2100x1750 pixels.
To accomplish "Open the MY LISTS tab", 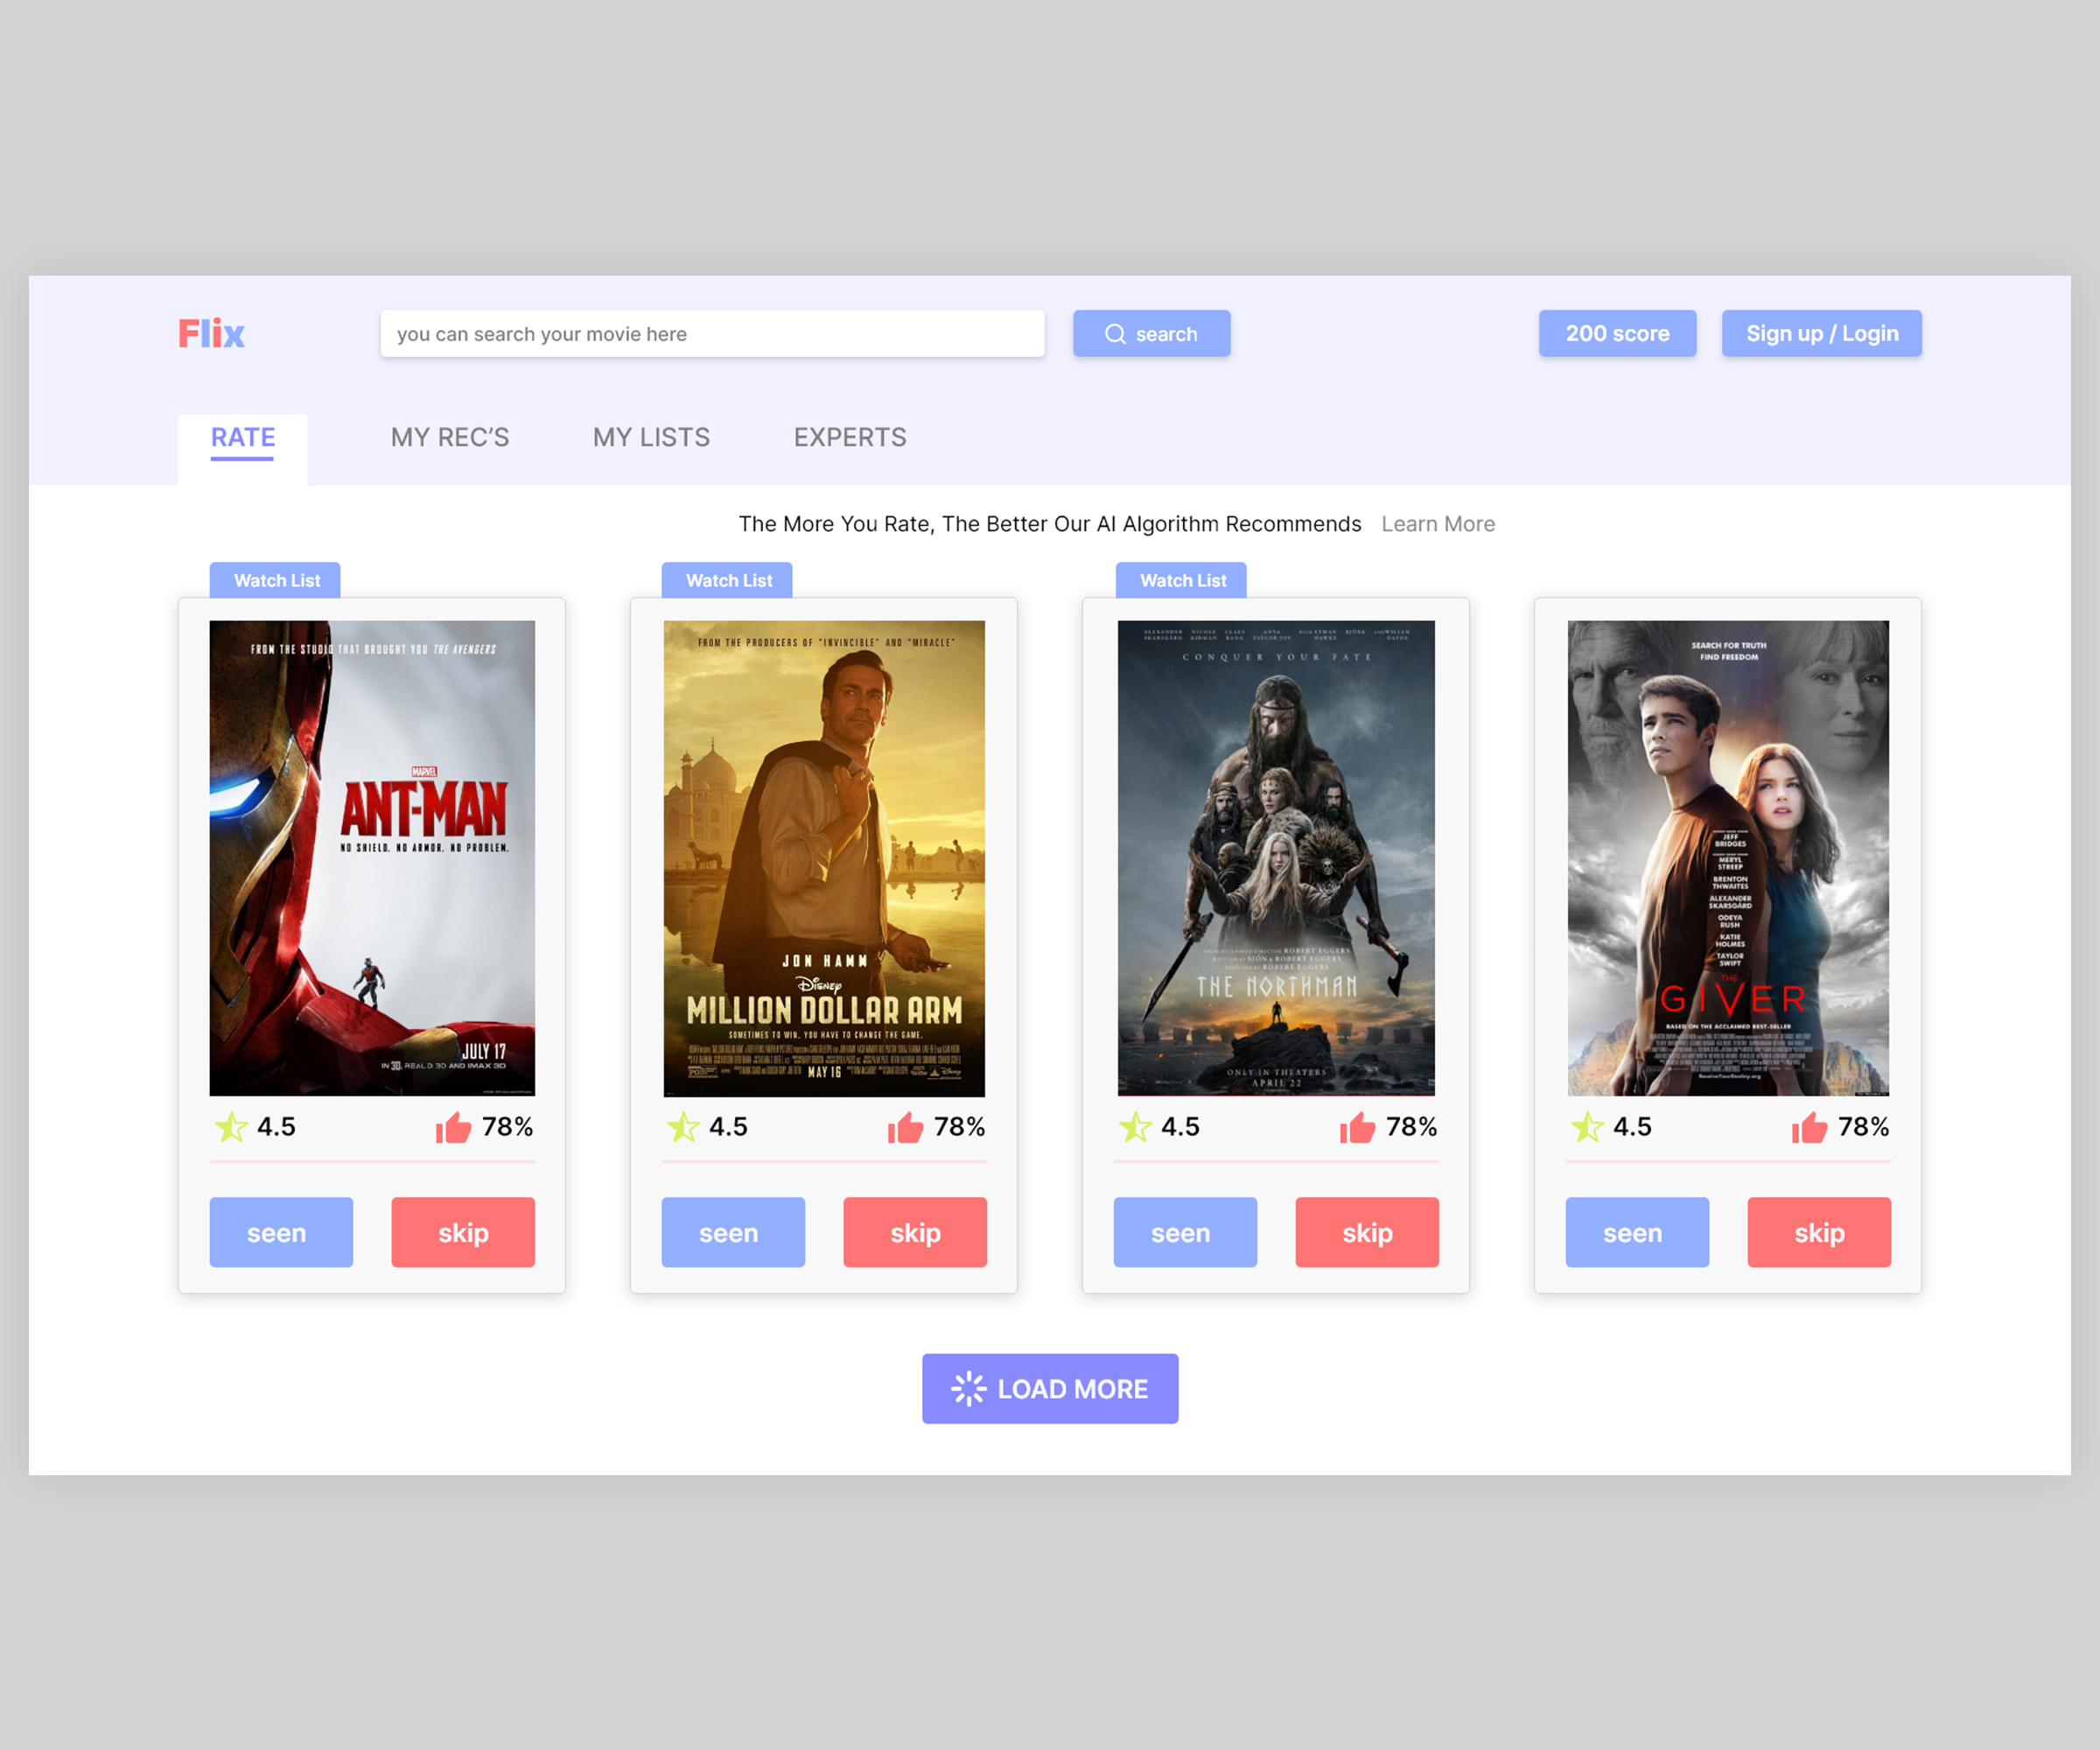I will click(651, 437).
